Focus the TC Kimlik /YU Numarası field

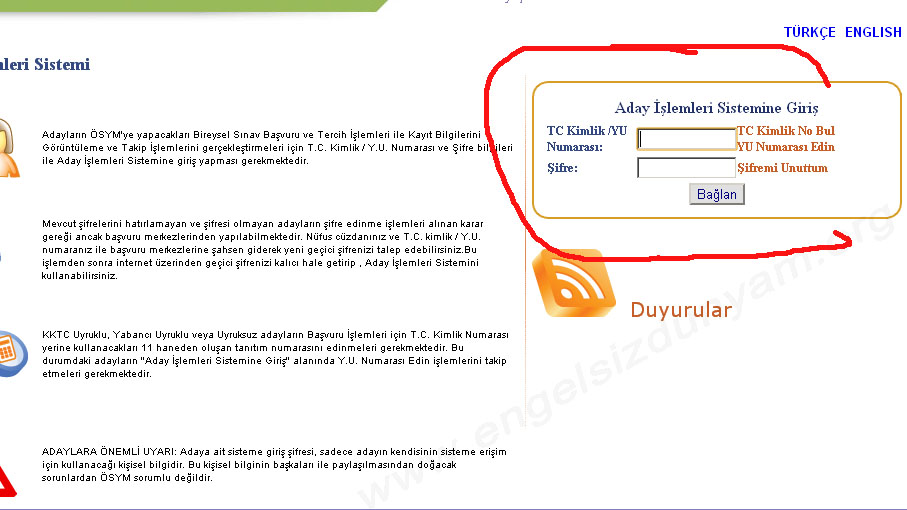[x=686, y=139]
